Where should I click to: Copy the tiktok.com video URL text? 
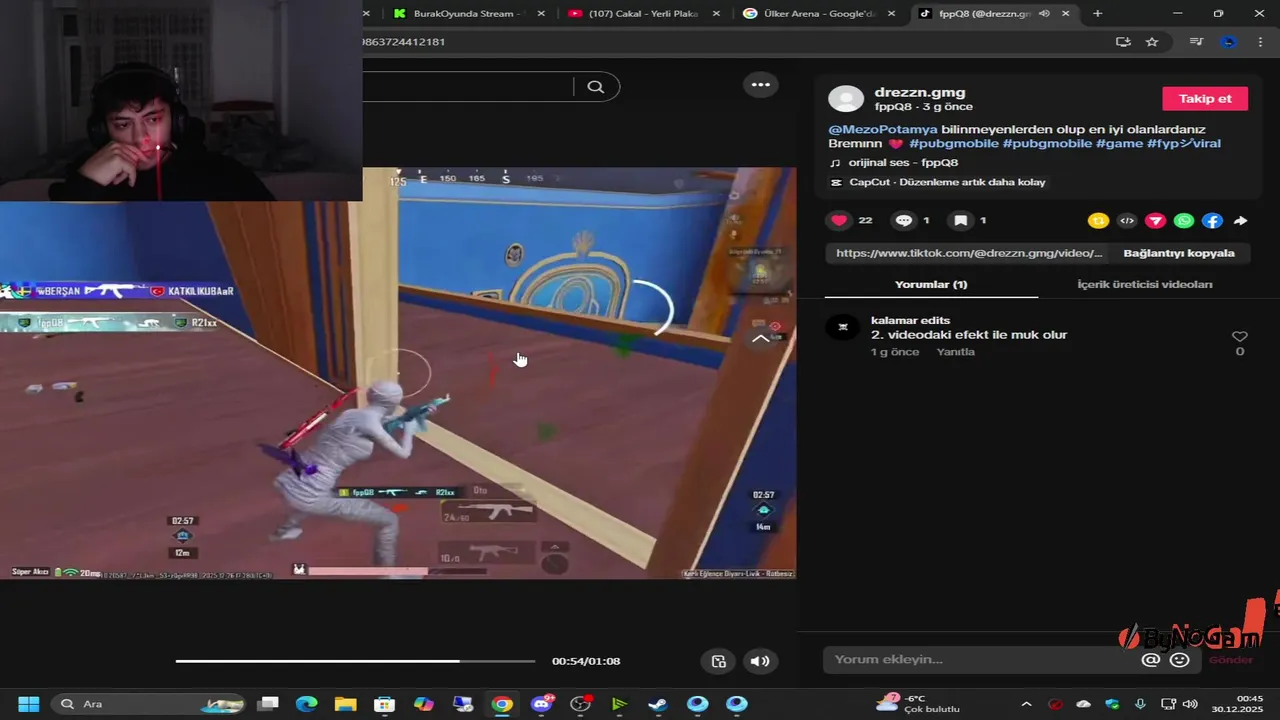(969, 253)
